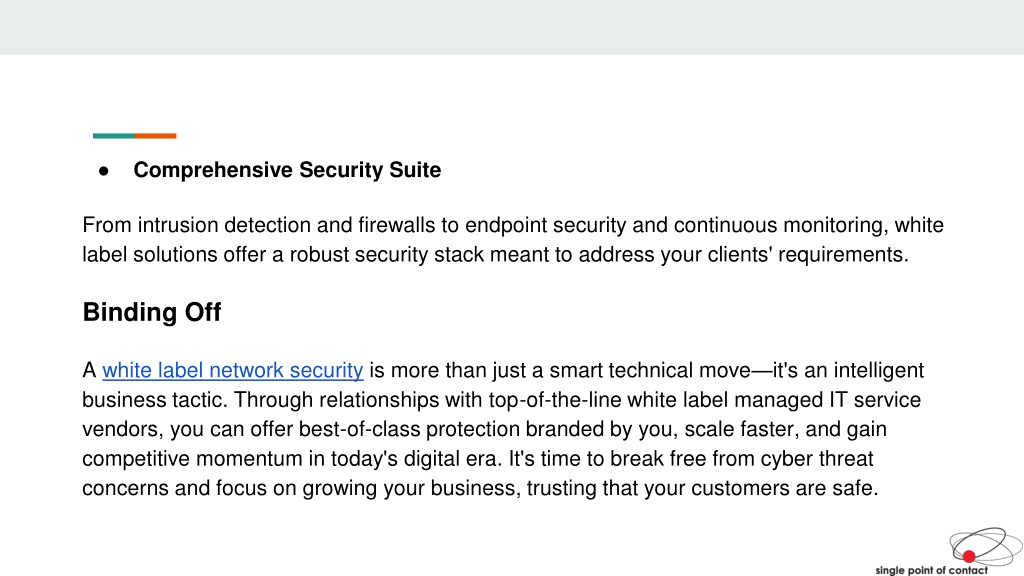Click the word 'intrusion' in first paragraph
The image size is (1024, 576).
pyautogui.click(x=178, y=225)
